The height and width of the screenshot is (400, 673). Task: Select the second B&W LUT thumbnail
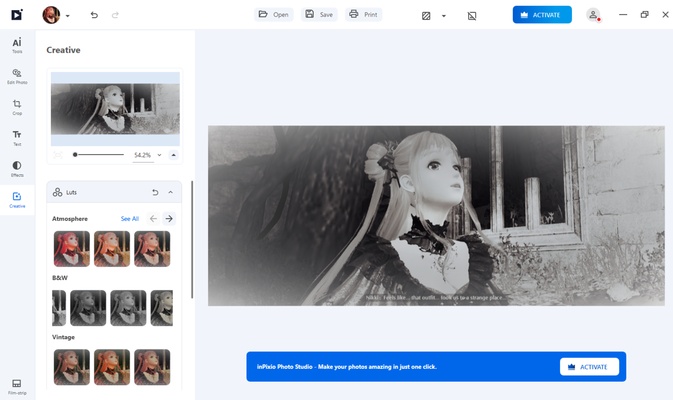tap(88, 308)
